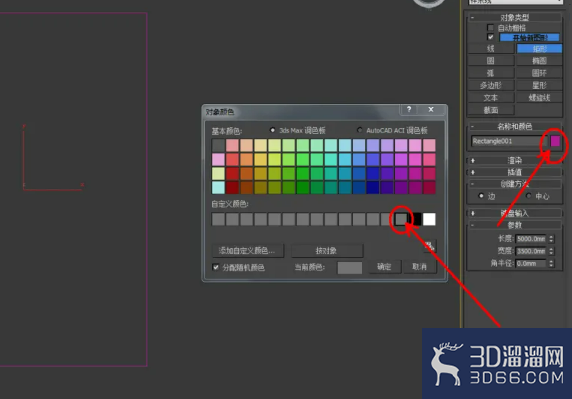Click the 长度 spinner arrows
The image size is (572, 399).
click(551, 239)
